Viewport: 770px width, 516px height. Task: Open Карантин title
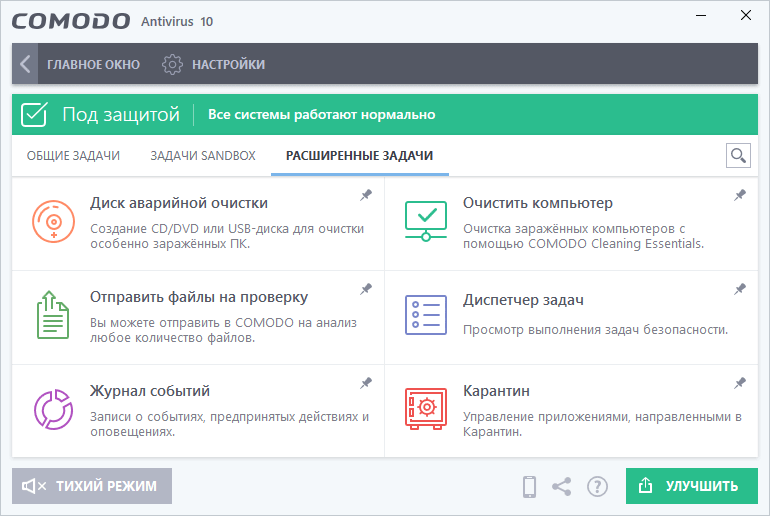pos(496,391)
